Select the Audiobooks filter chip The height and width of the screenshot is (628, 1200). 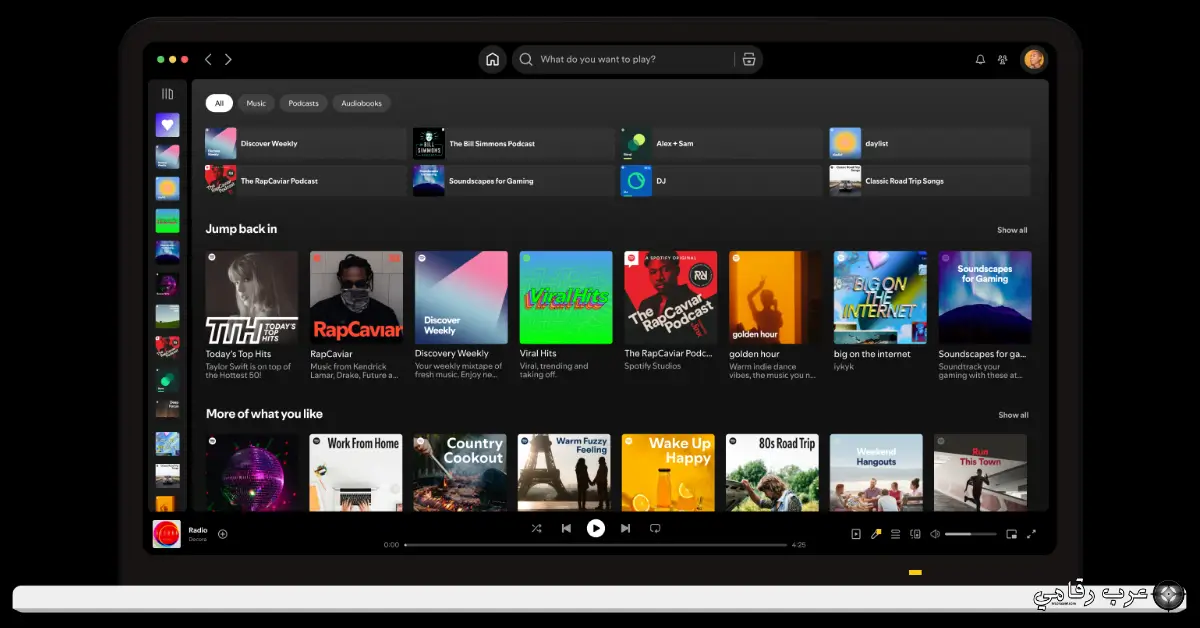pos(361,103)
